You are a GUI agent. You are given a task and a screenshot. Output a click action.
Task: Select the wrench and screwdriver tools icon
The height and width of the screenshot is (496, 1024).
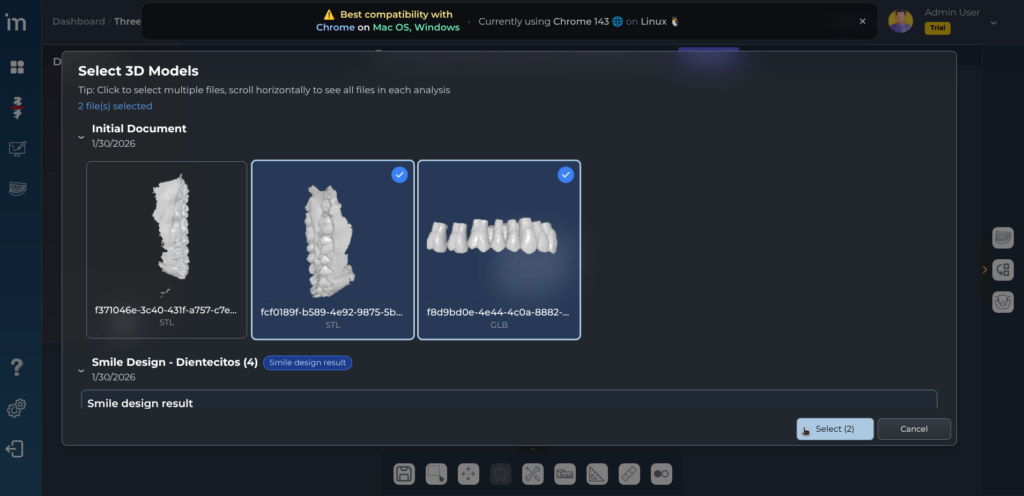(532, 473)
